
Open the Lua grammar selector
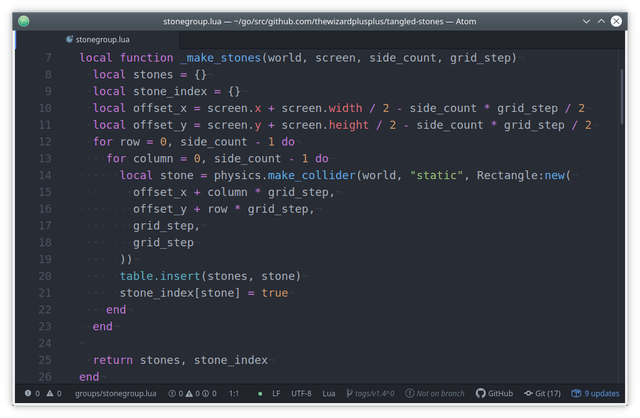point(329,394)
